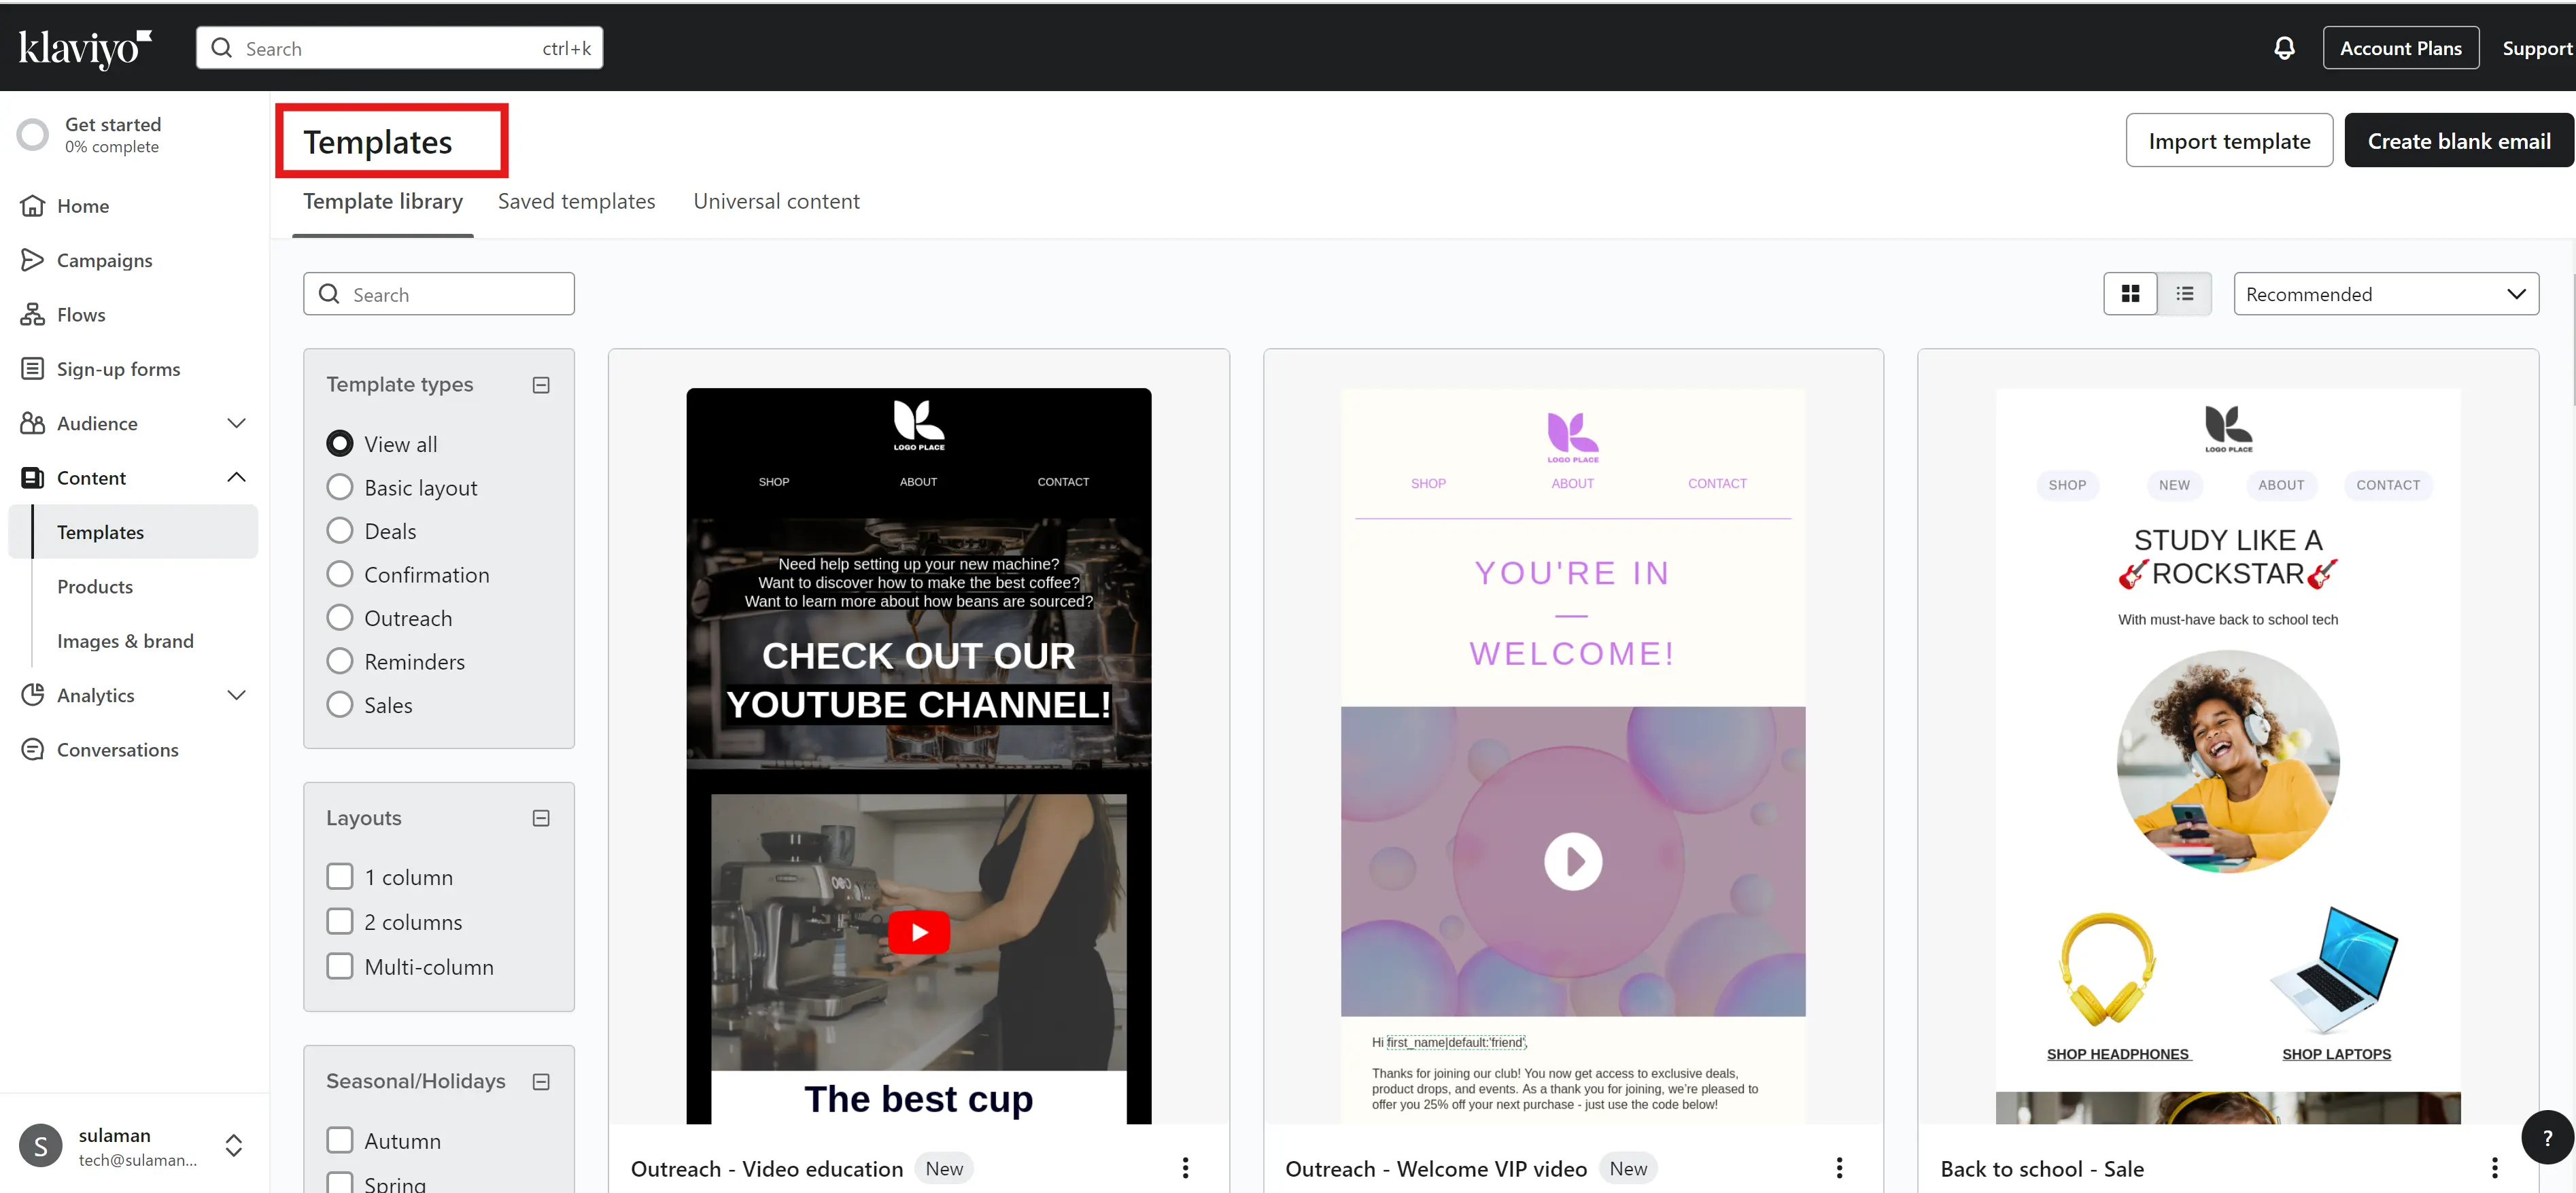This screenshot has width=2576, height=1193.
Task: Collapse the Content sidebar section
Action: tap(236, 478)
